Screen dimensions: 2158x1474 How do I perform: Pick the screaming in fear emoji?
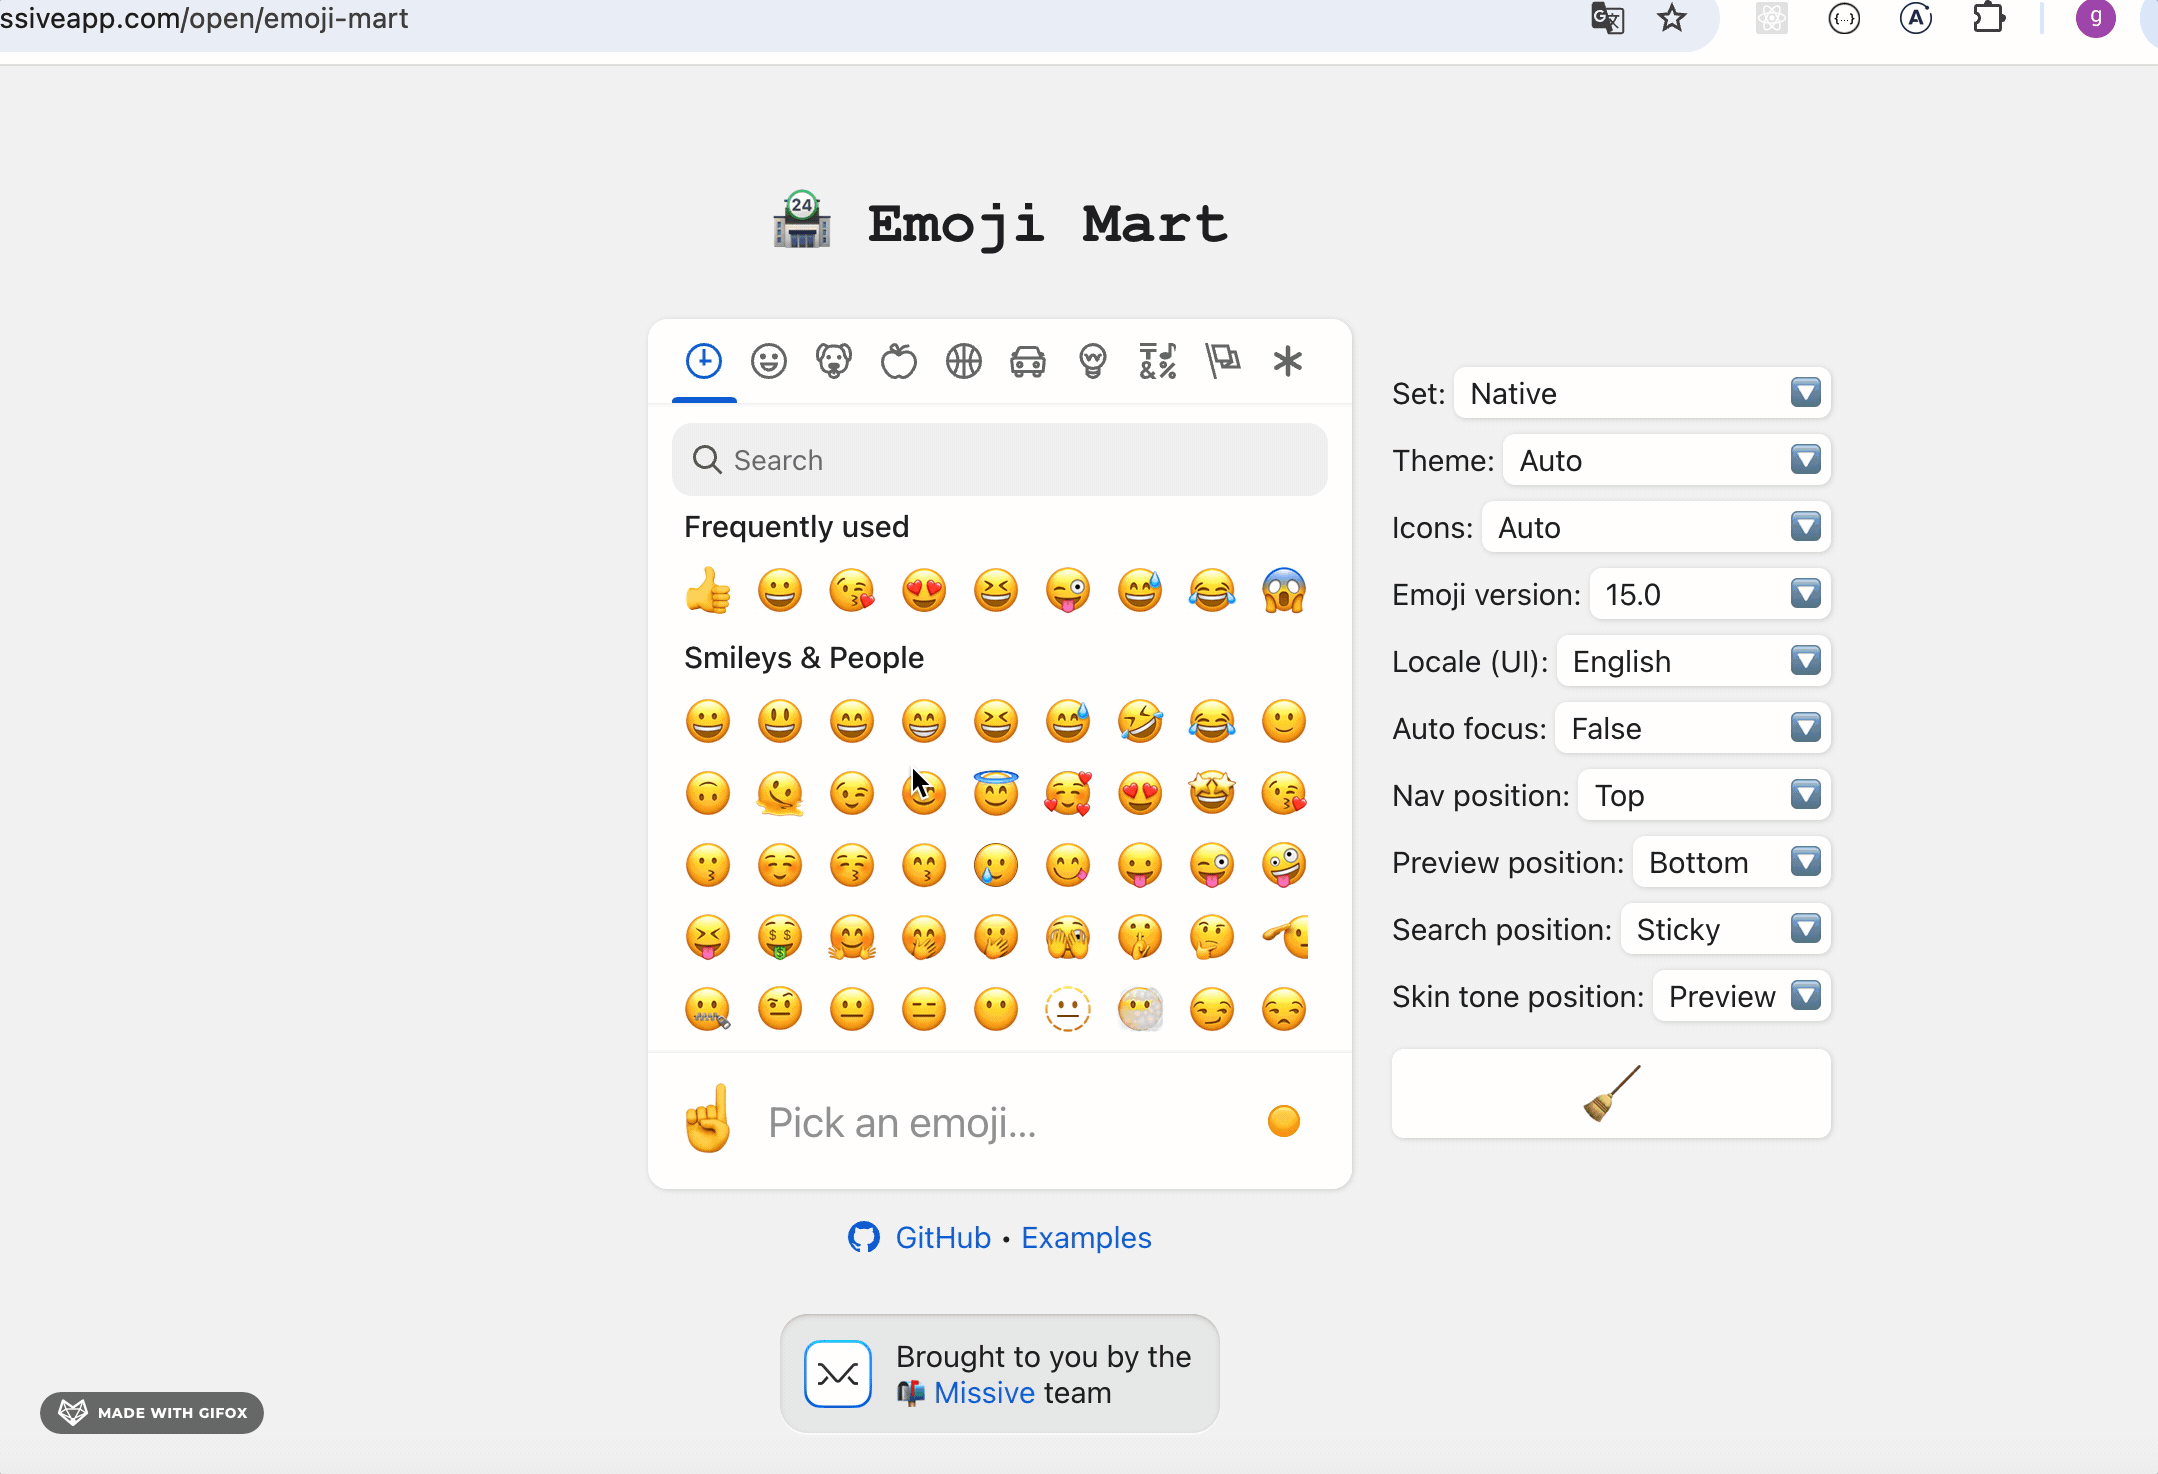click(x=1284, y=591)
